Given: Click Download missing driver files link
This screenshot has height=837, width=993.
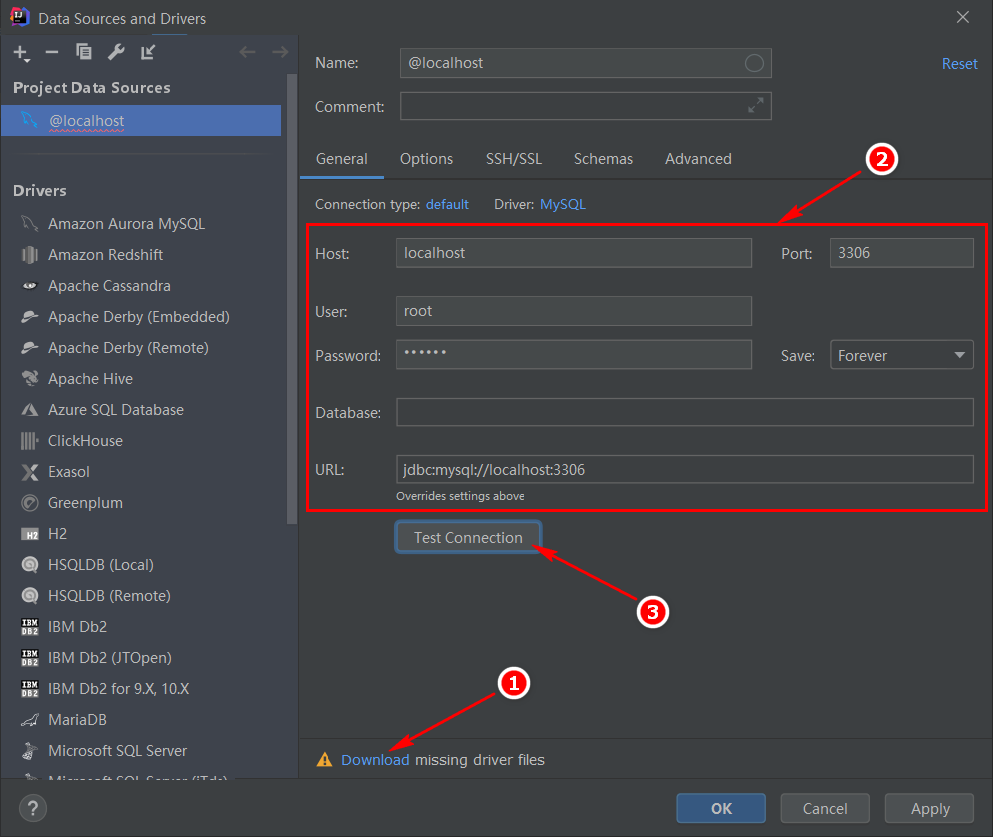Looking at the screenshot, I should [x=375, y=760].
